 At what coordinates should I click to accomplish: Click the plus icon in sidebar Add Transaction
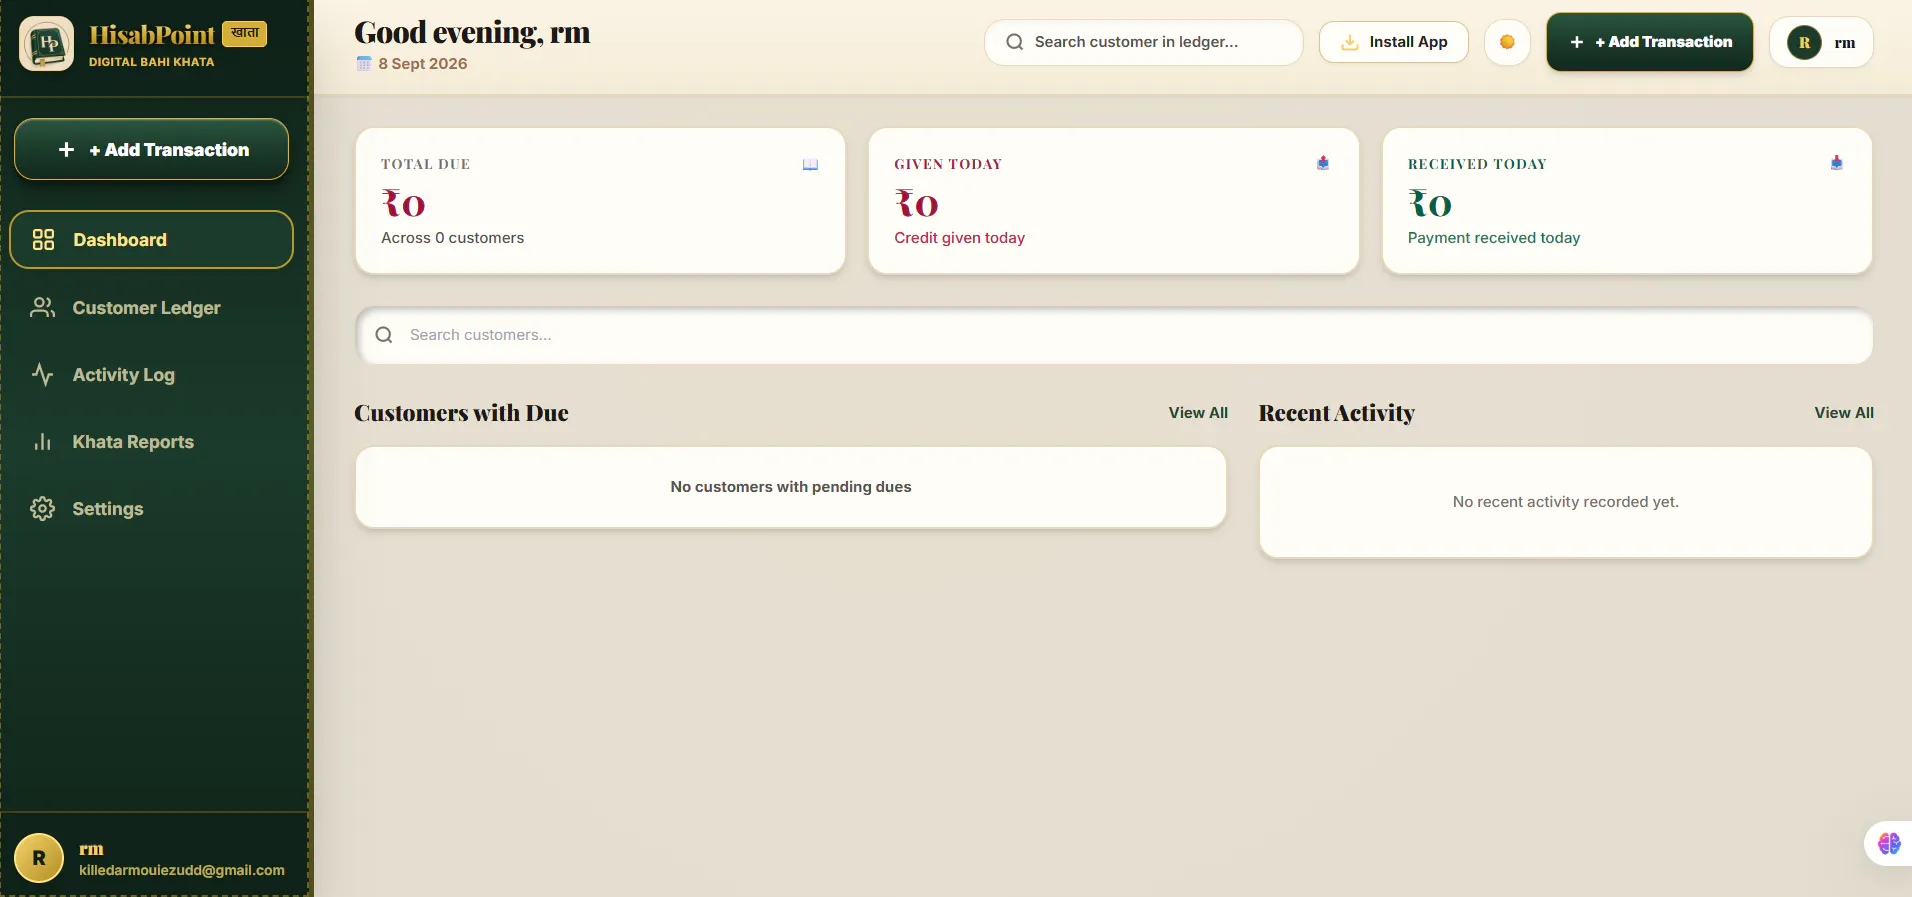66,149
